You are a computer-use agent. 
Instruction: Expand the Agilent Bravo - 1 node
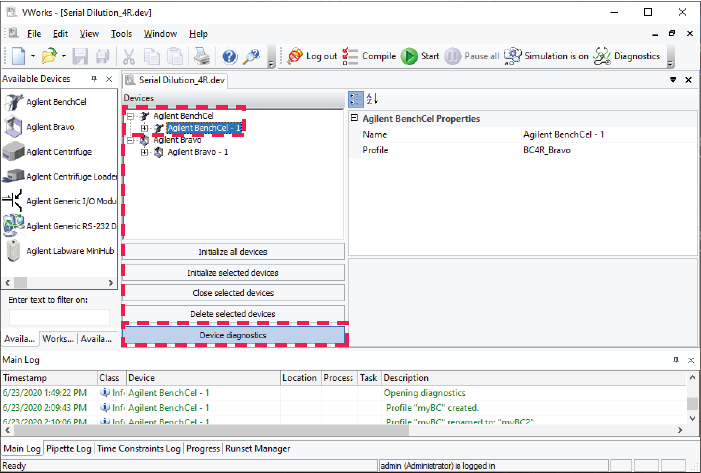[x=144, y=152]
